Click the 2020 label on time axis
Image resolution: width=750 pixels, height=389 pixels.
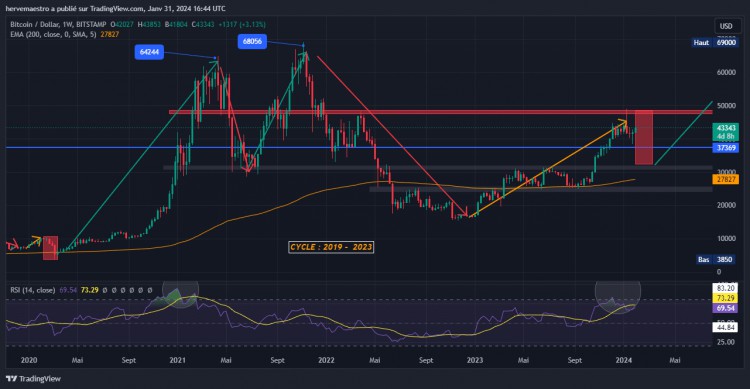[29, 360]
